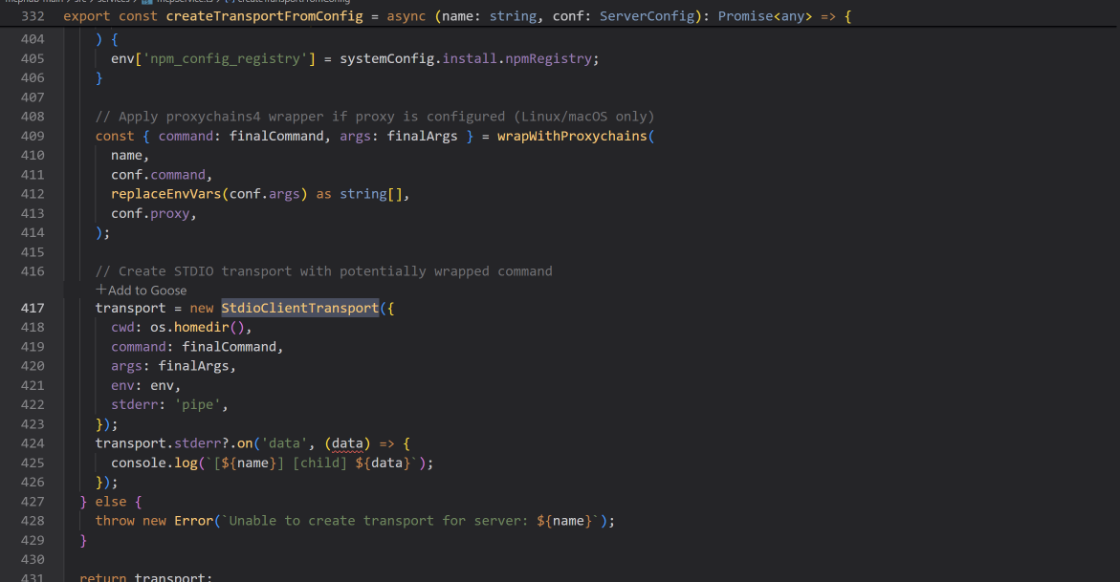Click 'env: env' on line 421
This screenshot has width=1120, height=582.
pos(142,386)
